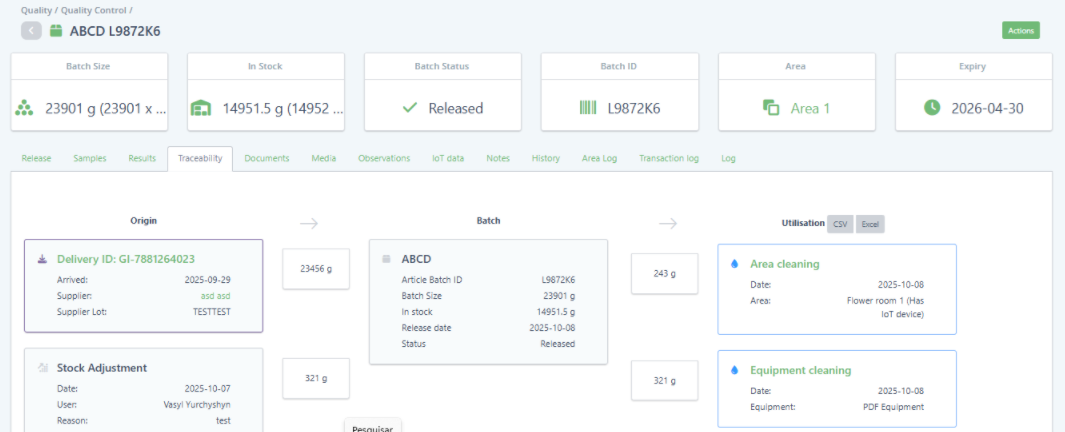Click the Equipment cleaning water drop icon
Screen dimensions: 1065x432
click(x=735, y=370)
